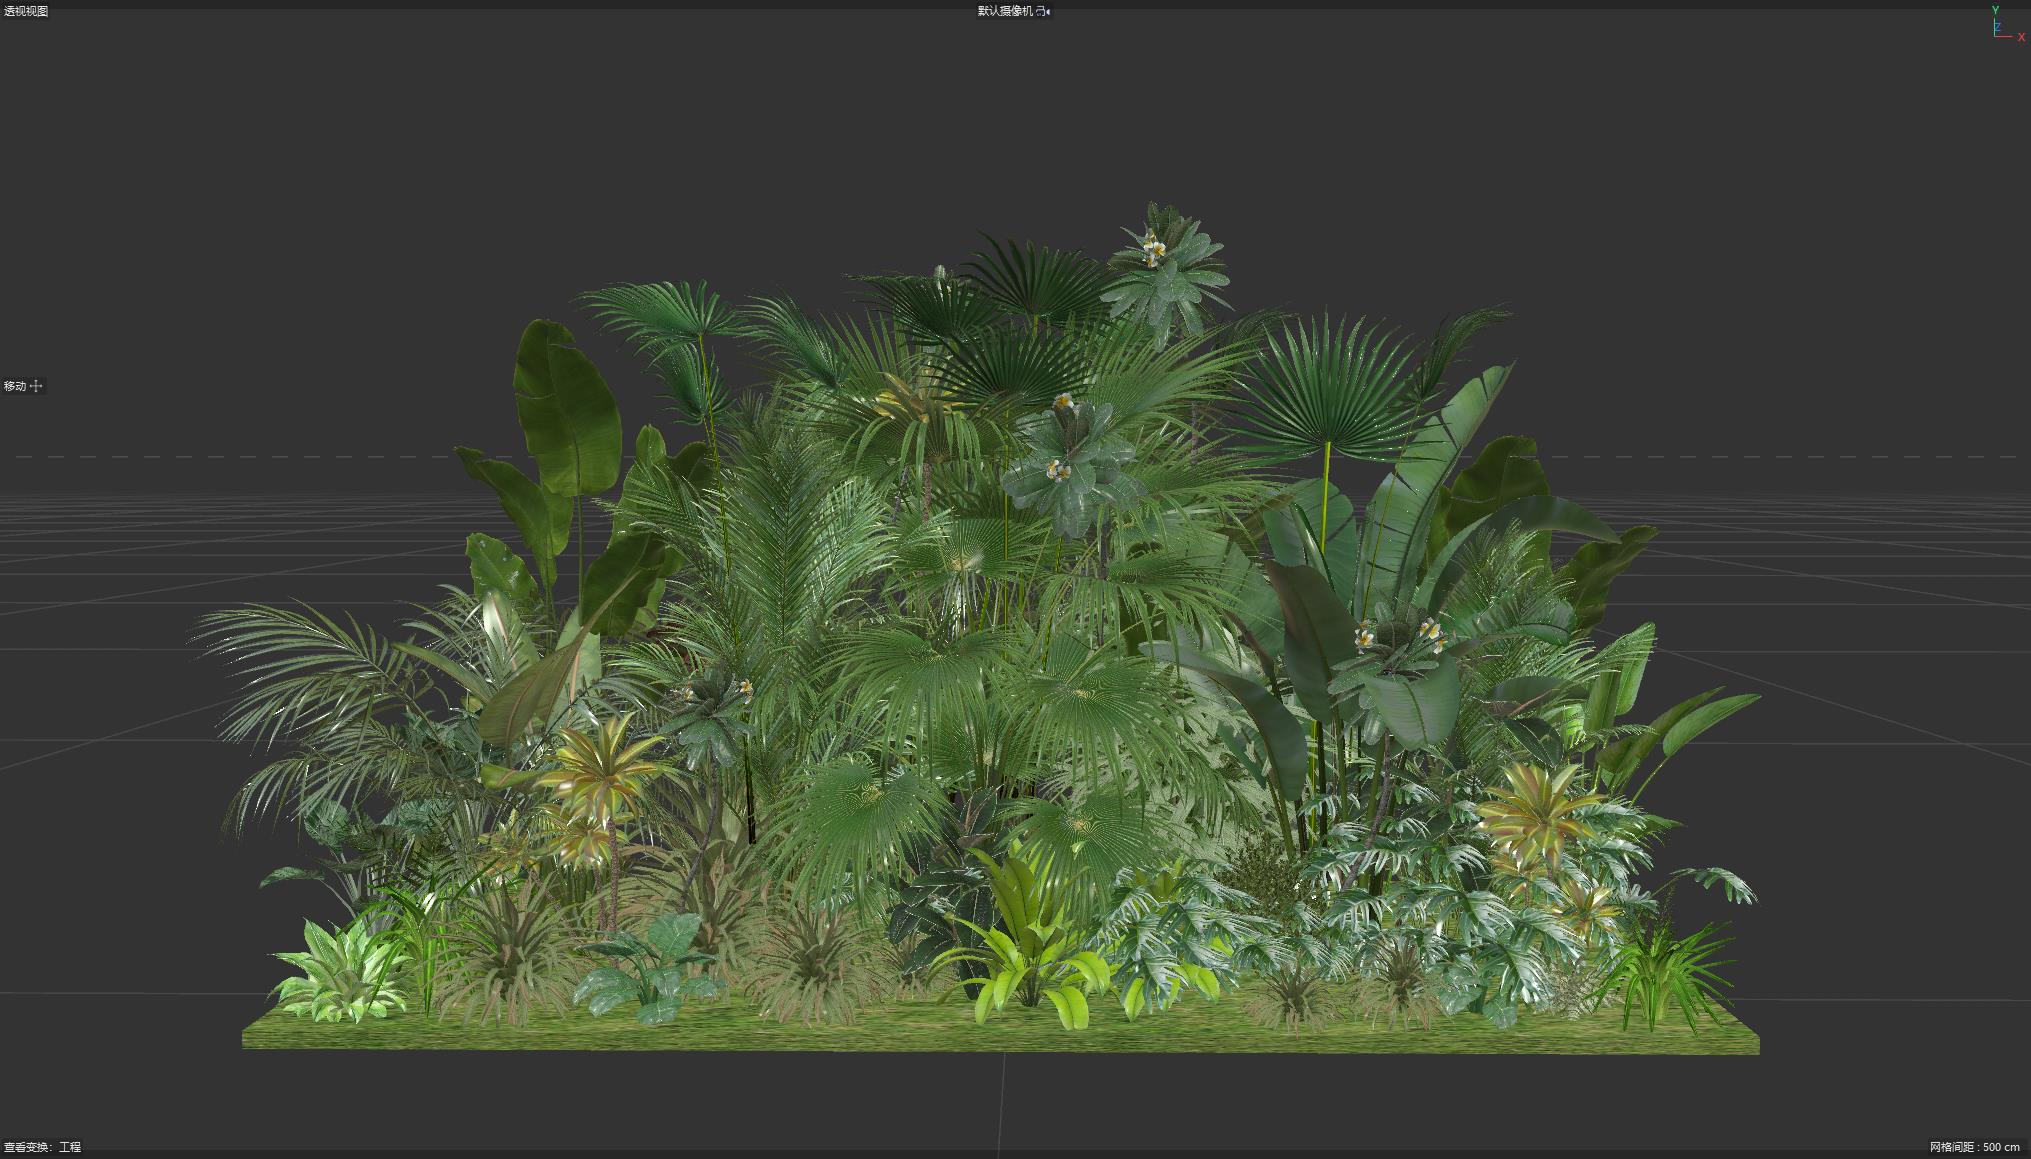Viewport: 2031px width, 1159px height.
Task: Click the 移动 tool label
Action: coord(15,386)
